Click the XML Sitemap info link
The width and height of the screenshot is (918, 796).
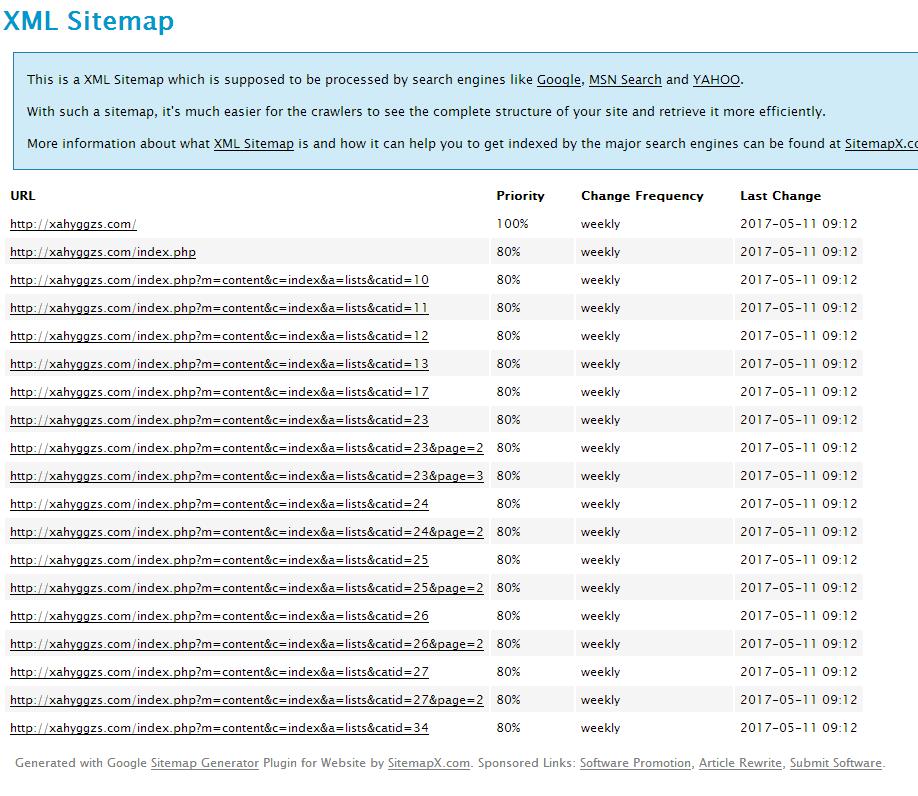253,144
